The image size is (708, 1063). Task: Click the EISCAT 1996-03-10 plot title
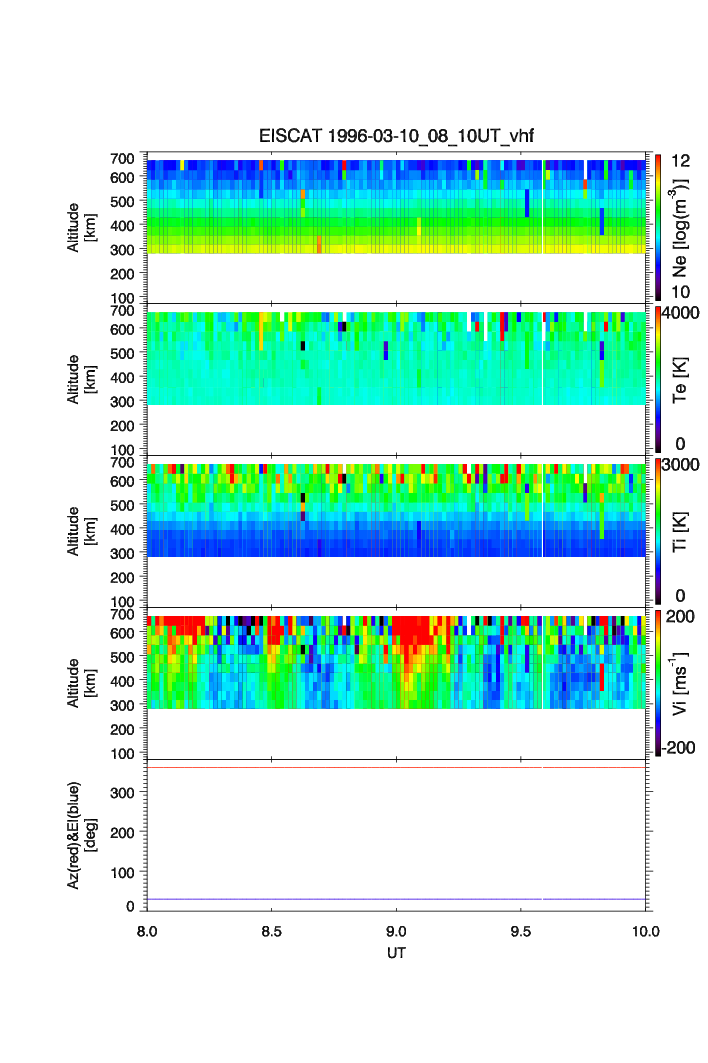[396, 137]
